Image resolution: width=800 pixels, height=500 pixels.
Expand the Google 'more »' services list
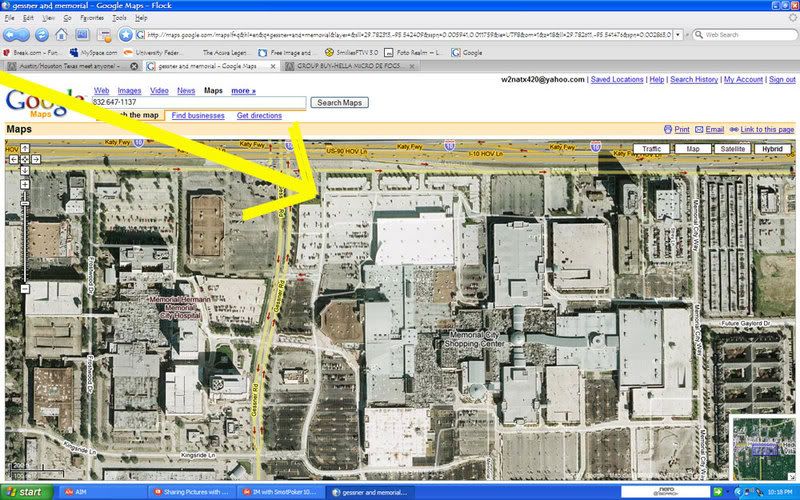[x=243, y=90]
